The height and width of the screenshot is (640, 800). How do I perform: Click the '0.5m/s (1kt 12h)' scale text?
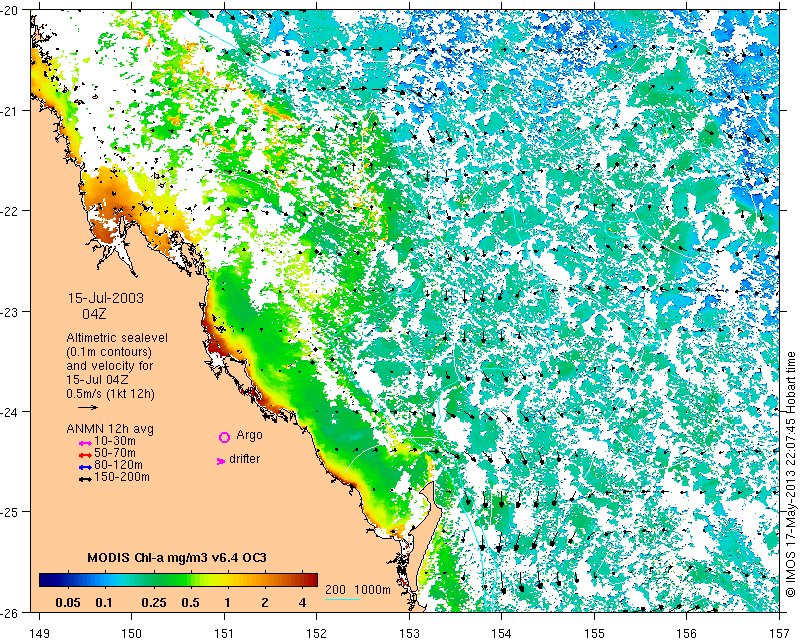pos(110,393)
